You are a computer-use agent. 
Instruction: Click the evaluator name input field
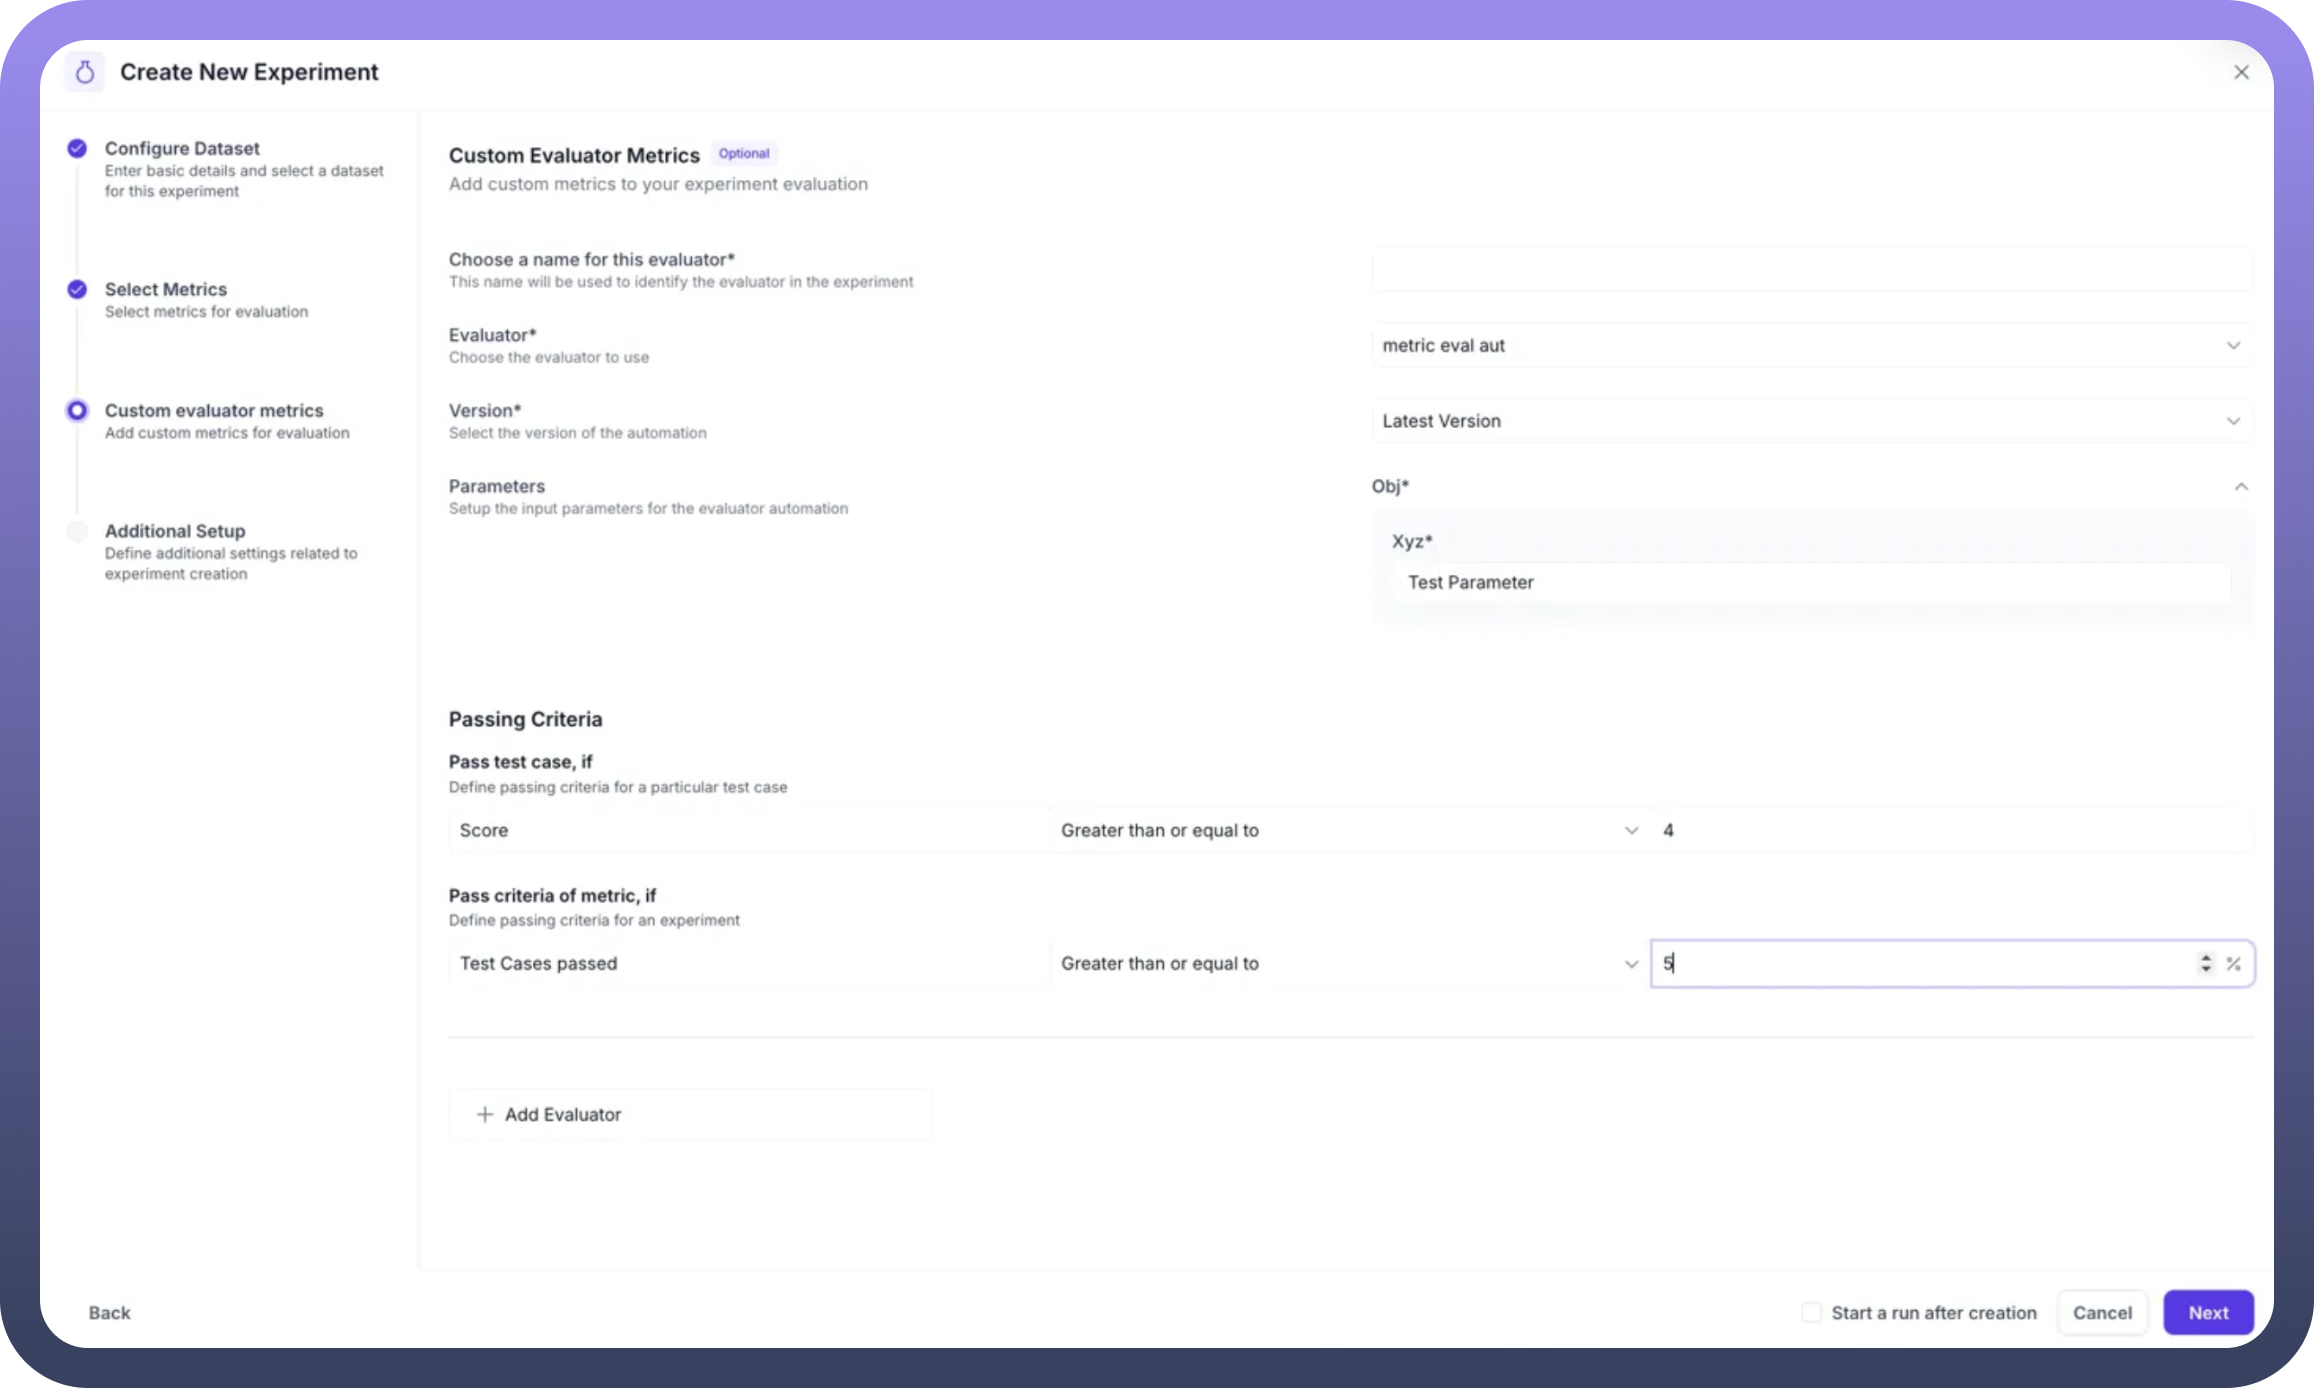pyautogui.click(x=1811, y=269)
